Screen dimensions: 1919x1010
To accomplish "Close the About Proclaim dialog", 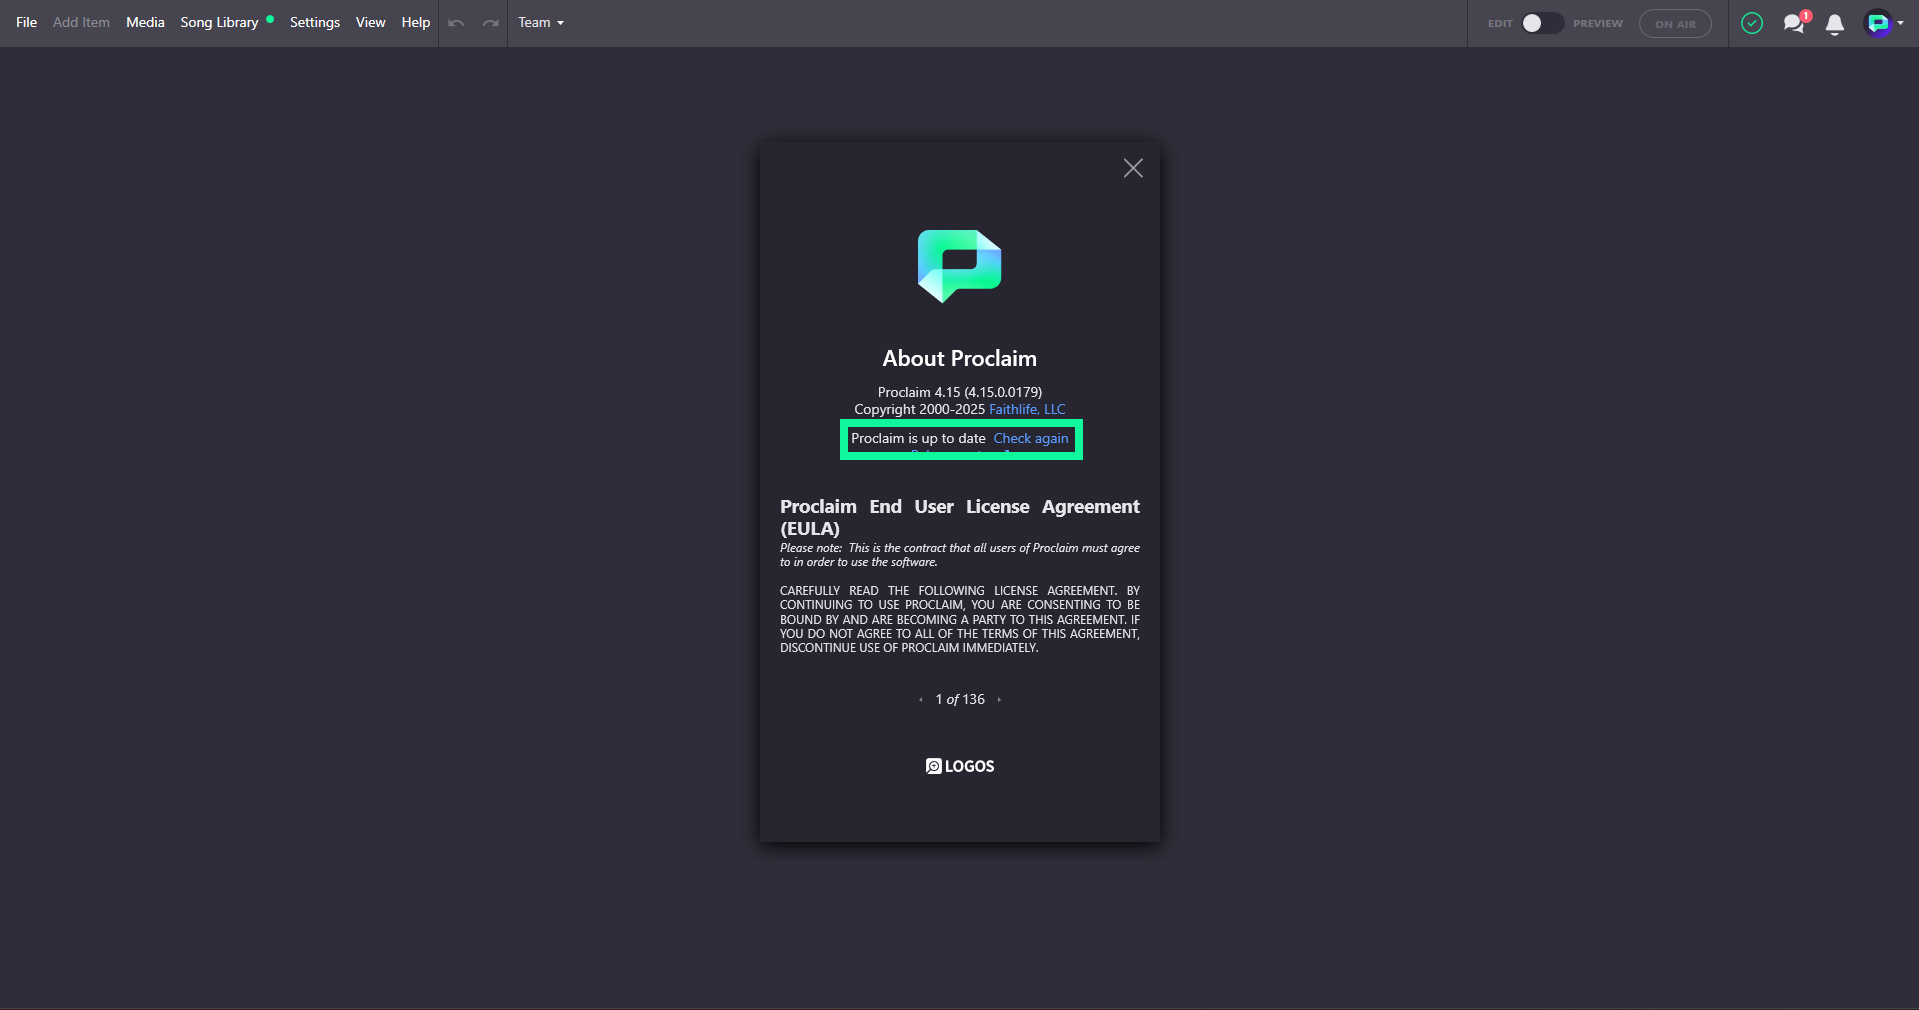I will pyautogui.click(x=1133, y=168).
